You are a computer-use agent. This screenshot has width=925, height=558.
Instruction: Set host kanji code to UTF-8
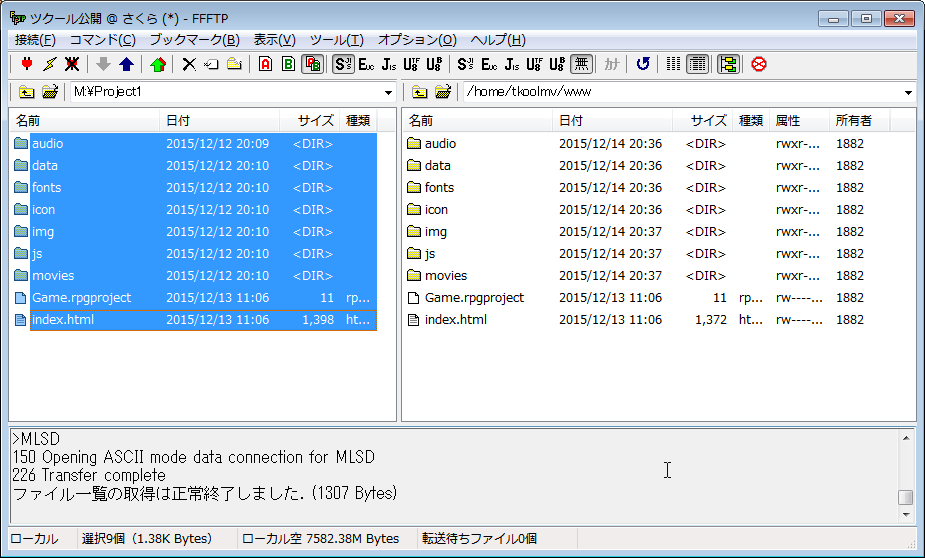411,64
